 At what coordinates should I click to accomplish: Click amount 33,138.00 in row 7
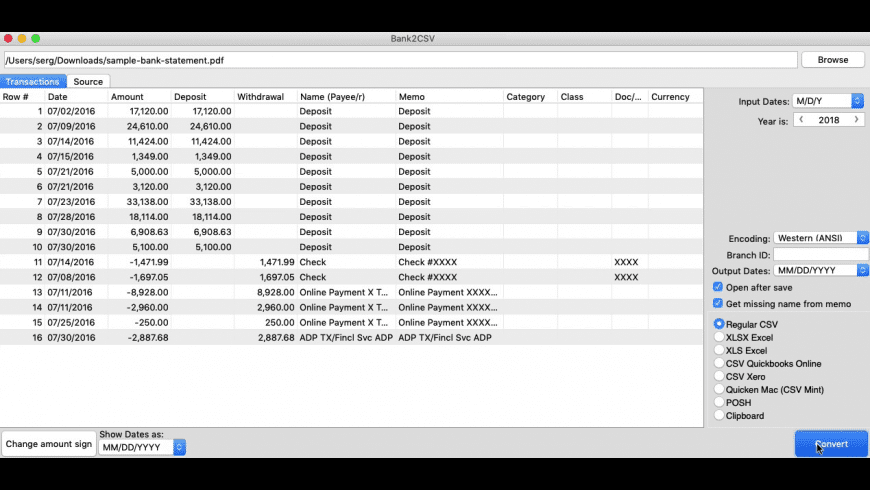click(148, 201)
